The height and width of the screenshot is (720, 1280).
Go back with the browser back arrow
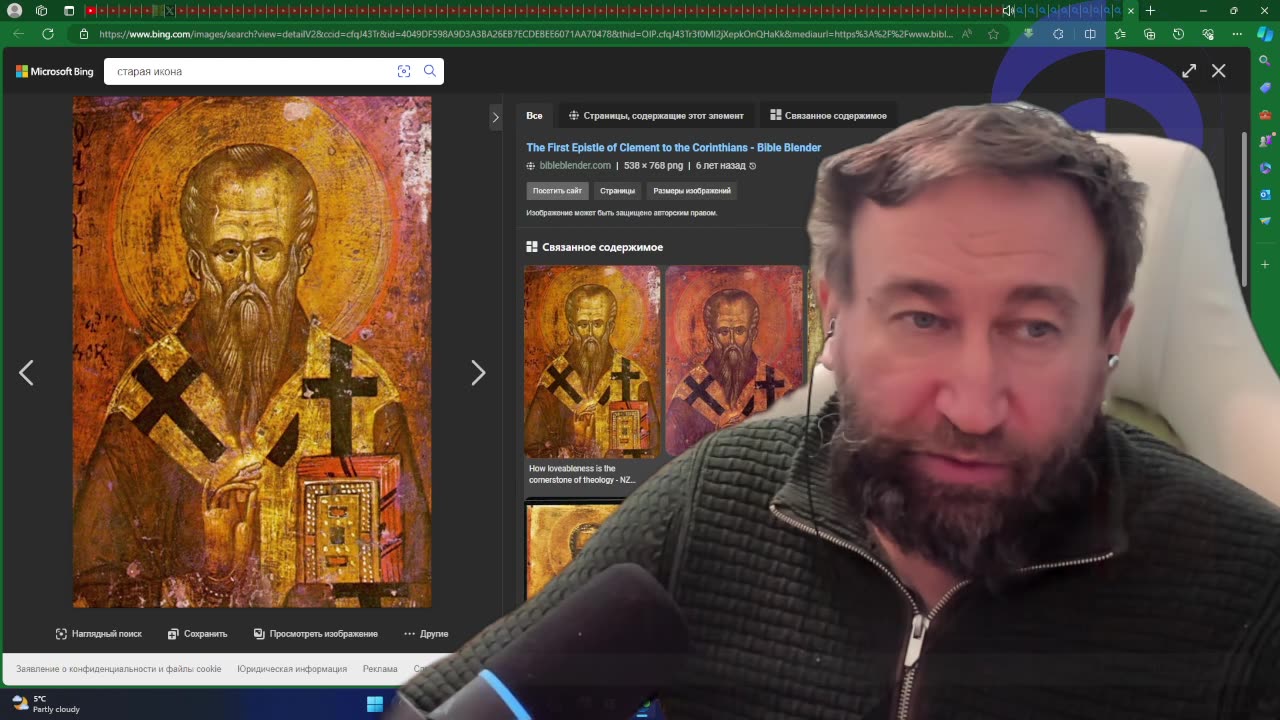[x=18, y=34]
